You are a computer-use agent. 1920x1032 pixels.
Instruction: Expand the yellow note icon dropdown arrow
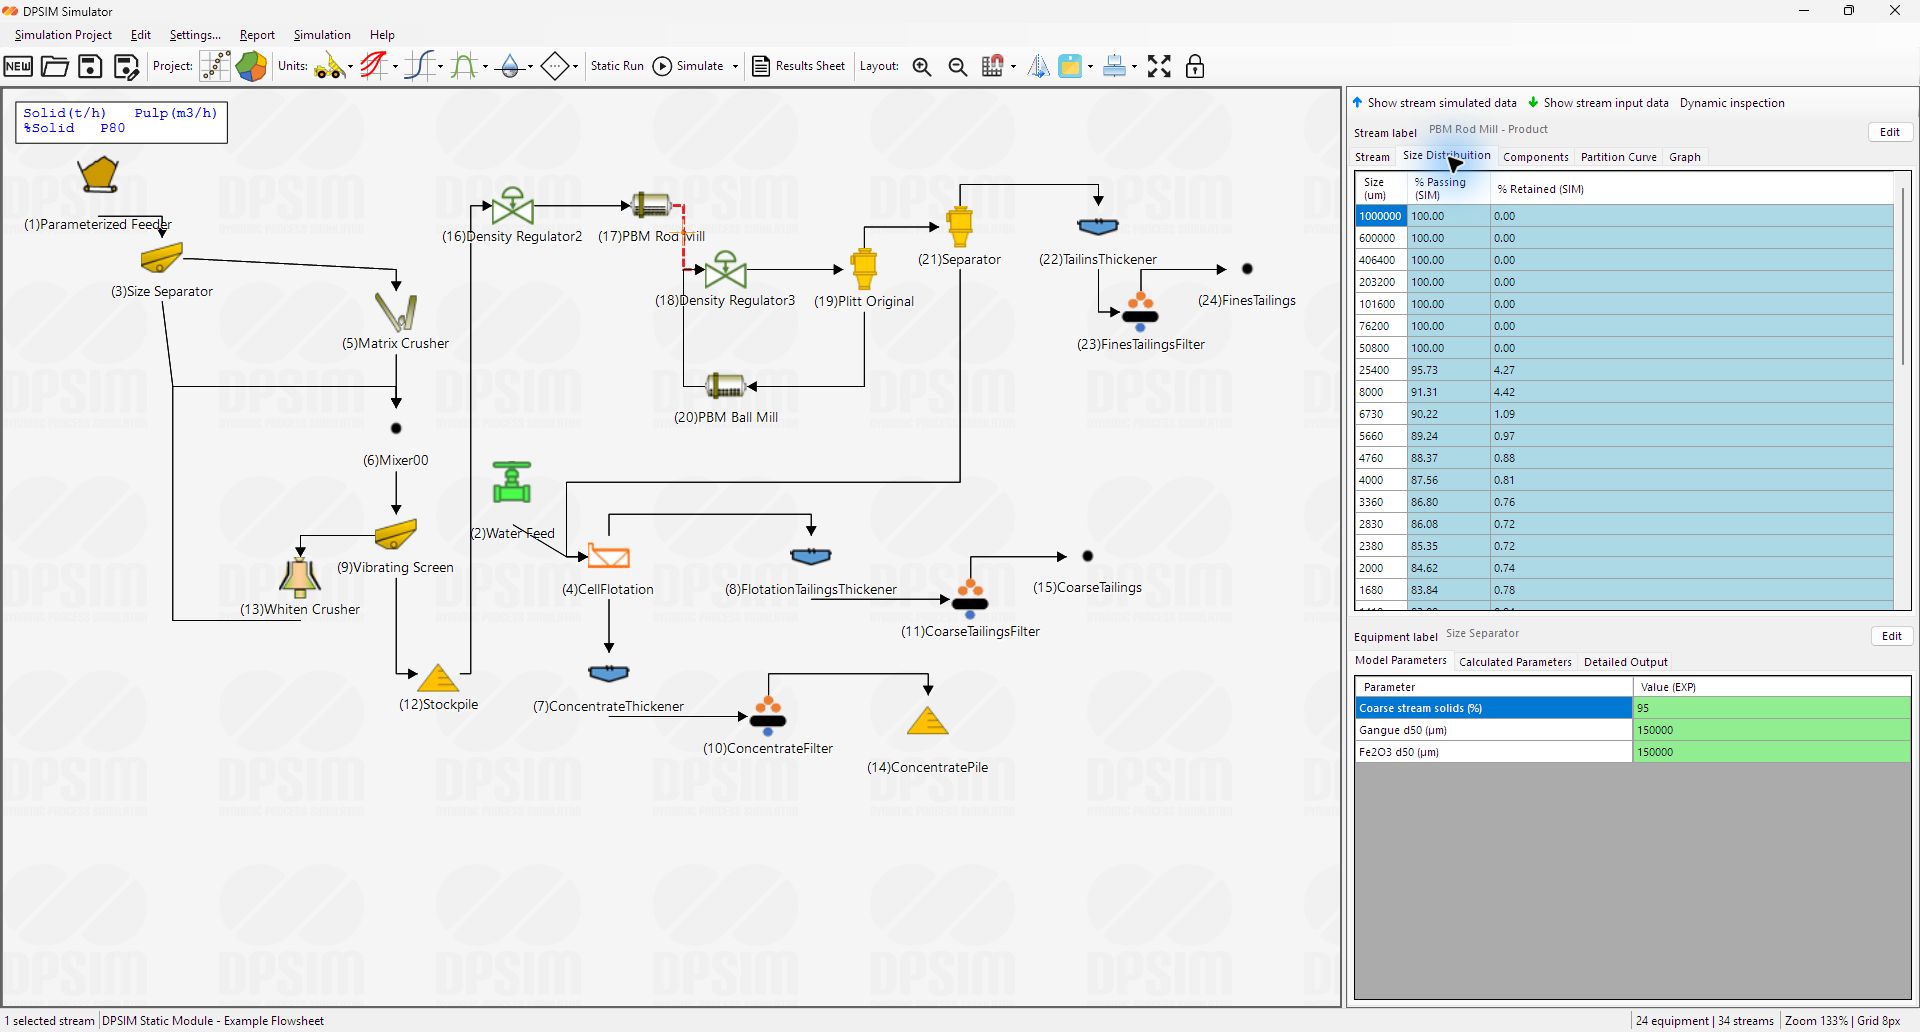point(1090,67)
